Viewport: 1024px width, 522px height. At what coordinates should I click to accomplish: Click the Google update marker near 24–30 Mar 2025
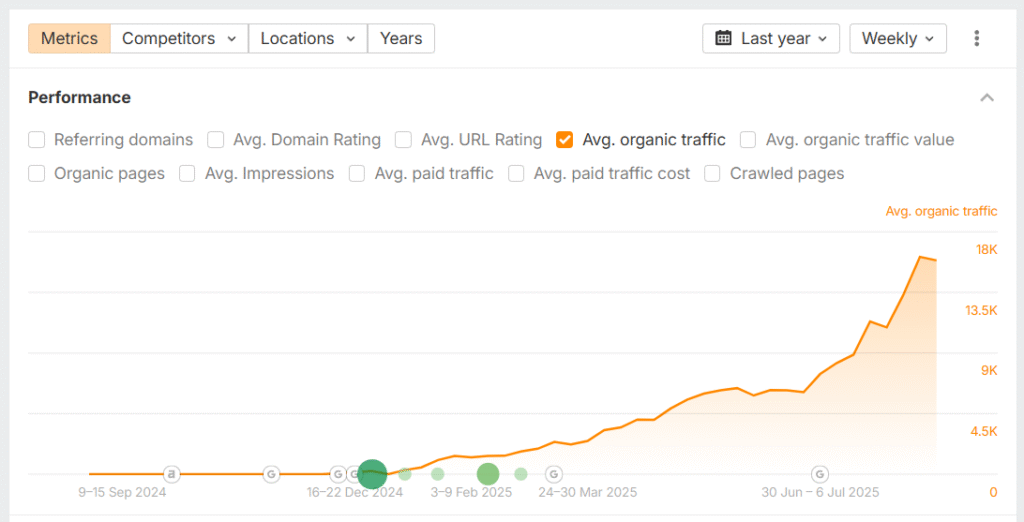[x=553, y=474]
